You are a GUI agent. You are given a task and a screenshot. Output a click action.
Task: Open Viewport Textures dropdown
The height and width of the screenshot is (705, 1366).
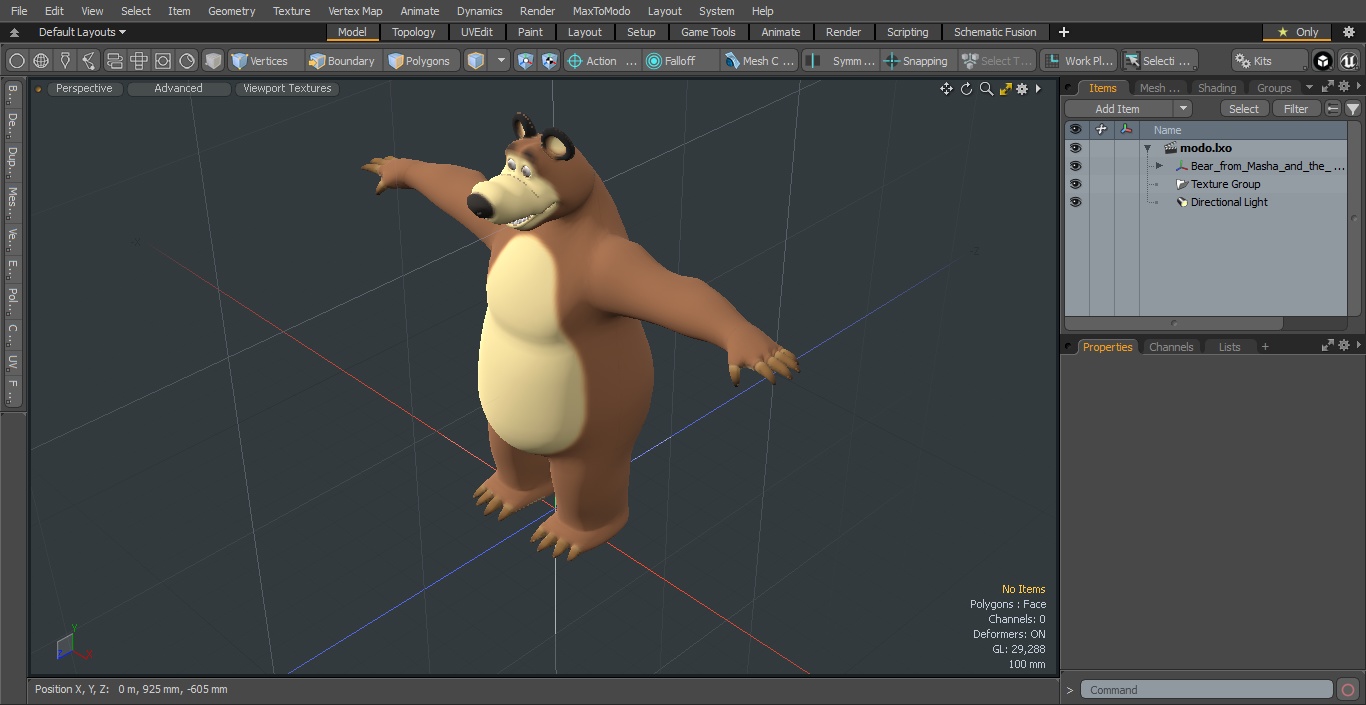287,88
